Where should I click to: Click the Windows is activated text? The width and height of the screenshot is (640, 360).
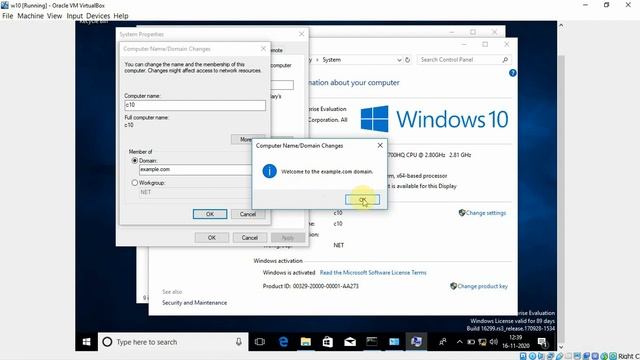289,272
